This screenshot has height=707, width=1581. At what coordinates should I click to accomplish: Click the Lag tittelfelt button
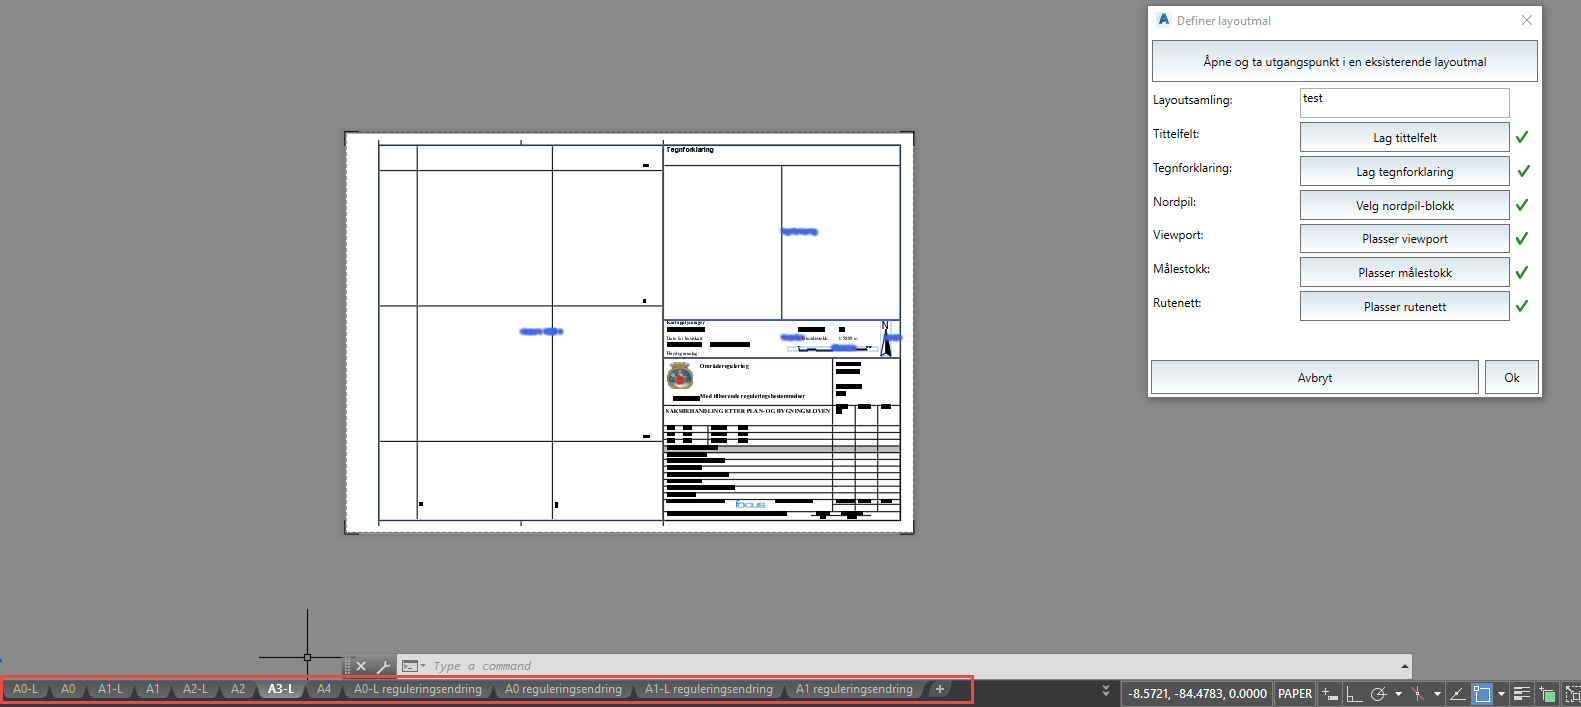(1404, 138)
